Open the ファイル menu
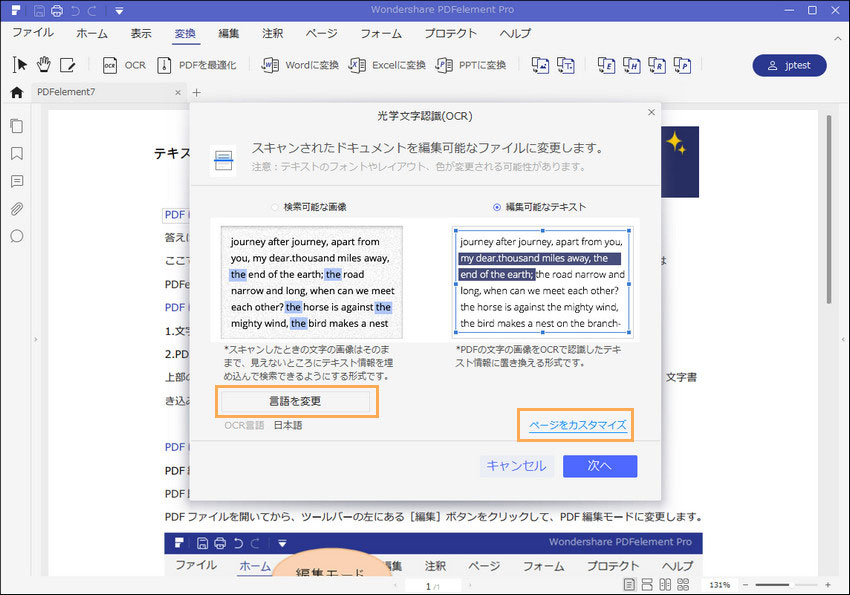The image size is (850, 595). pos(33,33)
